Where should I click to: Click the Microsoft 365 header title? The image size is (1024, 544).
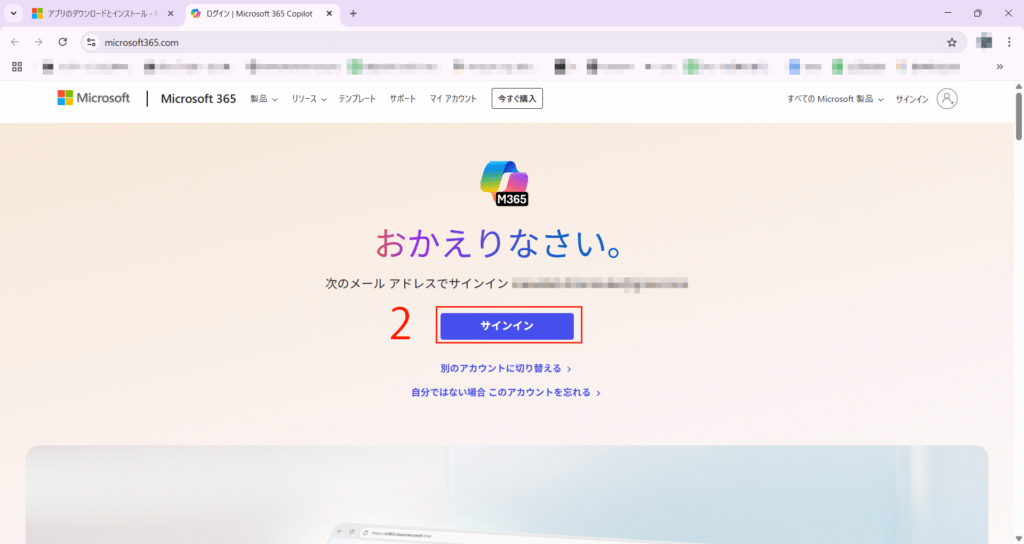(x=198, y=99)
